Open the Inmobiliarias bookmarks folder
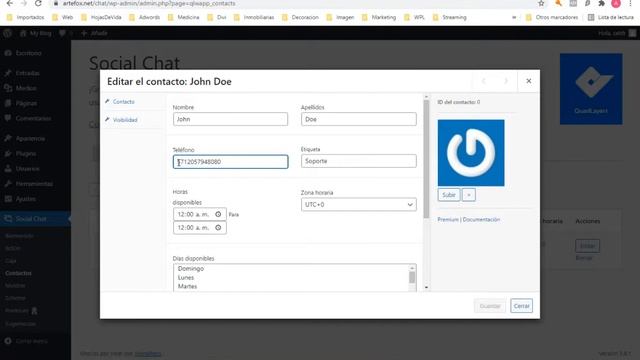This screenshot has width=640, height=360. point(254,18)
